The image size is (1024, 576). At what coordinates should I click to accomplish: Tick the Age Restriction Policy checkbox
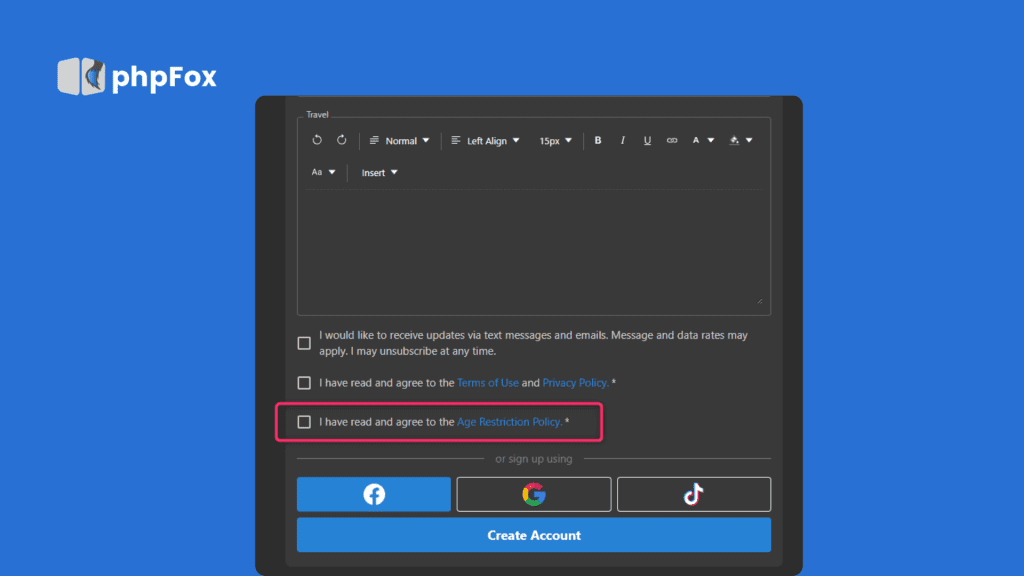point(304,422)
